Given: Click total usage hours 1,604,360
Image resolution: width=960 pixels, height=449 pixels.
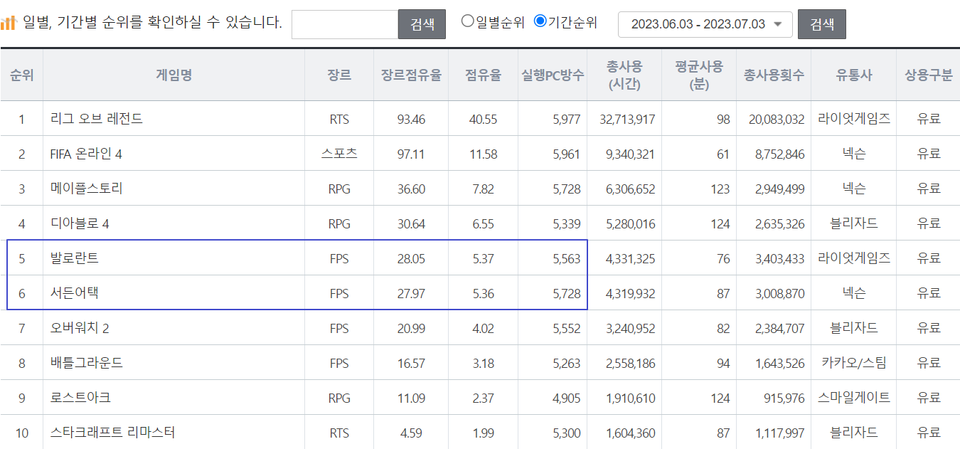Looking at the screenshot, I should pos(630,434).
